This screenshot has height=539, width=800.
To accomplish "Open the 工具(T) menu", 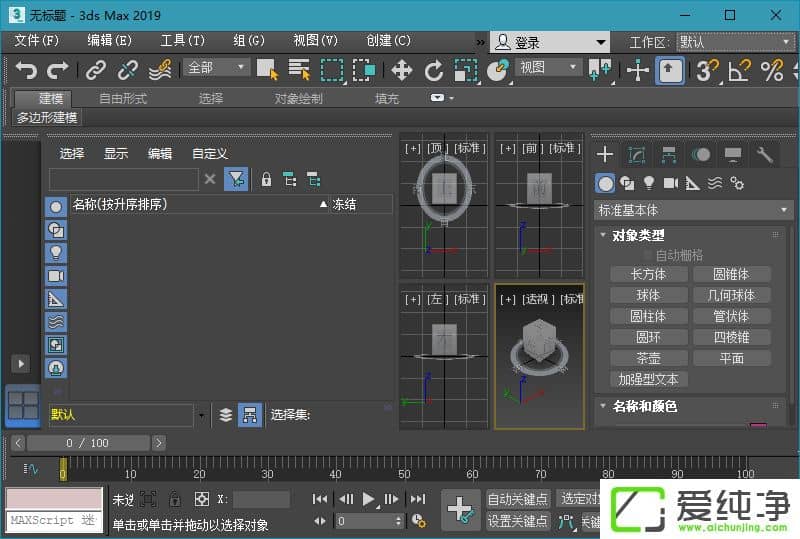I will click(x=182, y=41).
